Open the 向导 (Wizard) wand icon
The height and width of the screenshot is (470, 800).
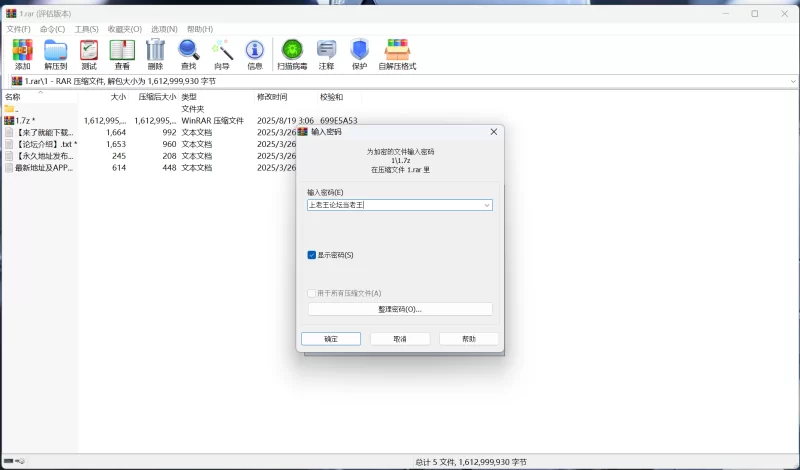click(222, 50)
